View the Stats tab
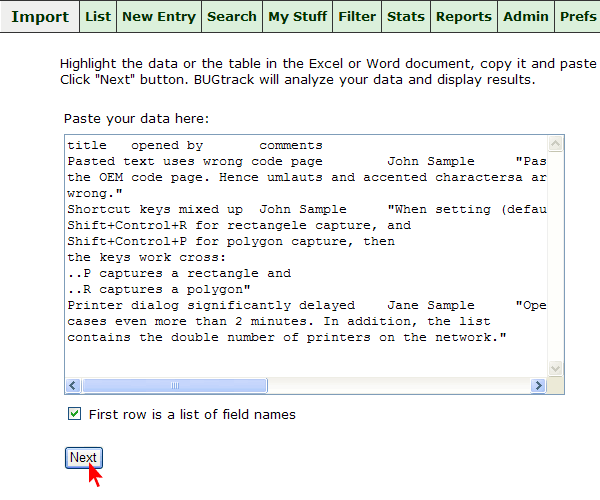The width and height of the screenshot is (600, 500). coord(405,17)
